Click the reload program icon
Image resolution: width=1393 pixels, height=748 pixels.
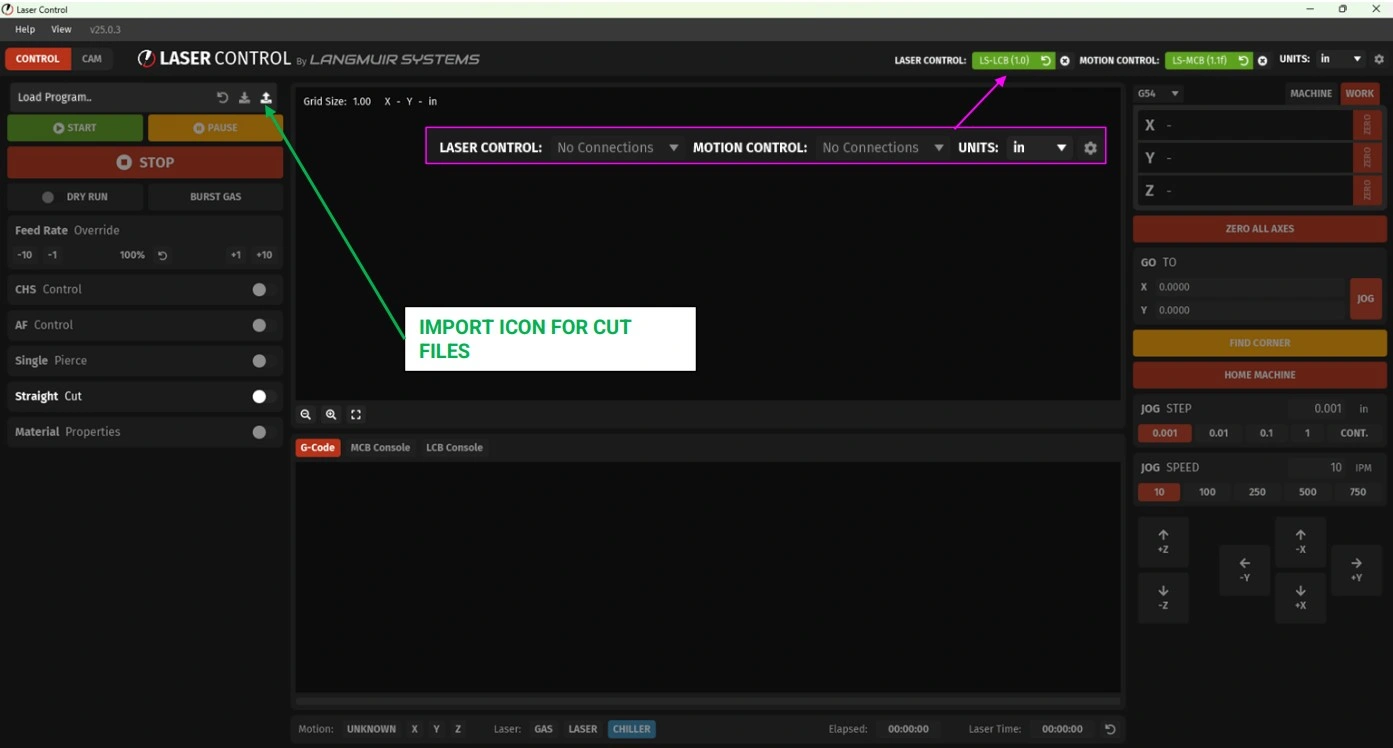pyautogui.click(x=222, y=98)
